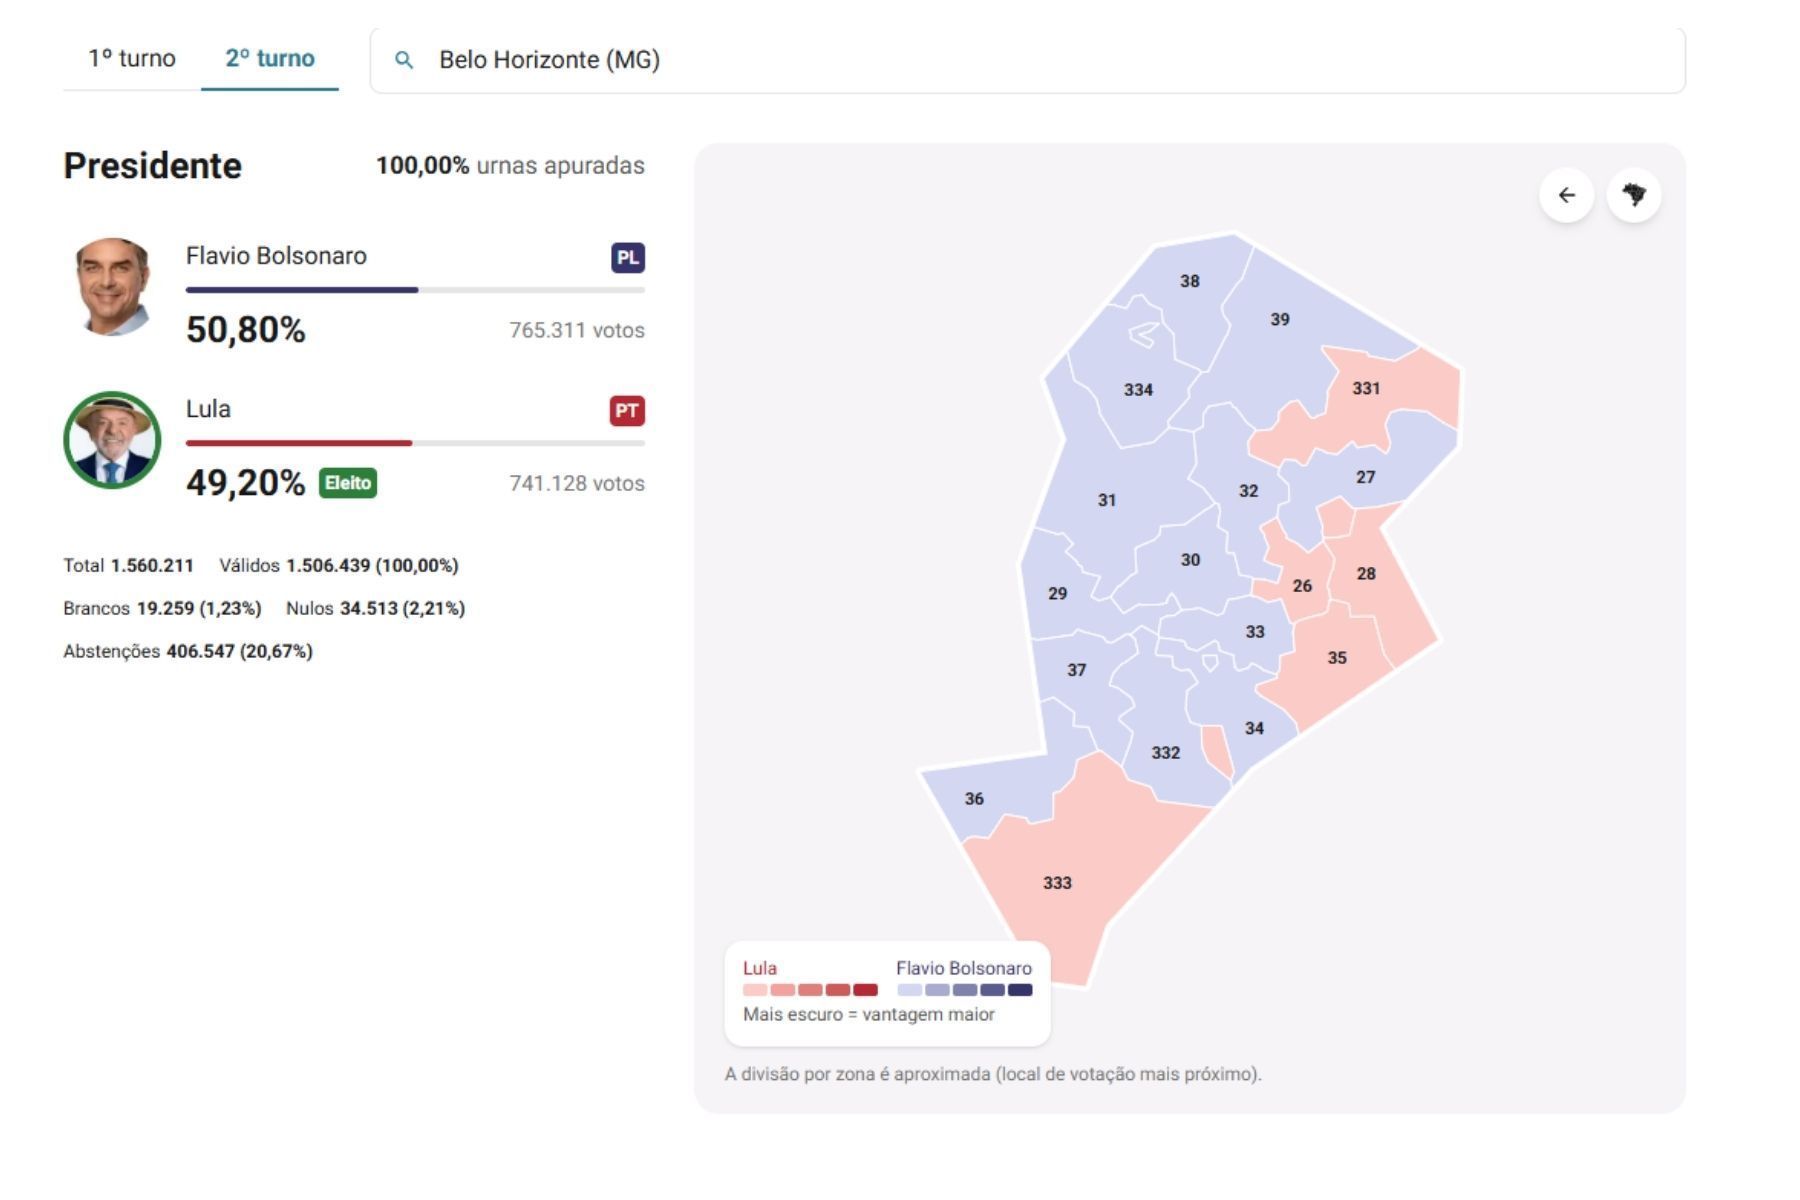Click the 50,80% percentage value
Screen dimensions: 1800x1200
(246, 330)
